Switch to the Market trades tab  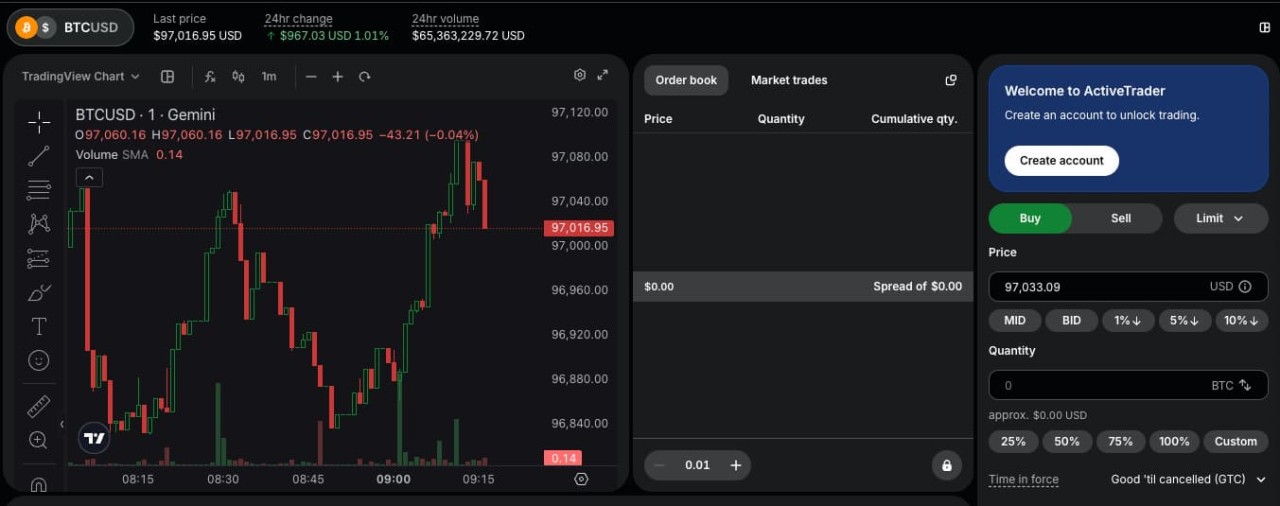click(789, 80)
